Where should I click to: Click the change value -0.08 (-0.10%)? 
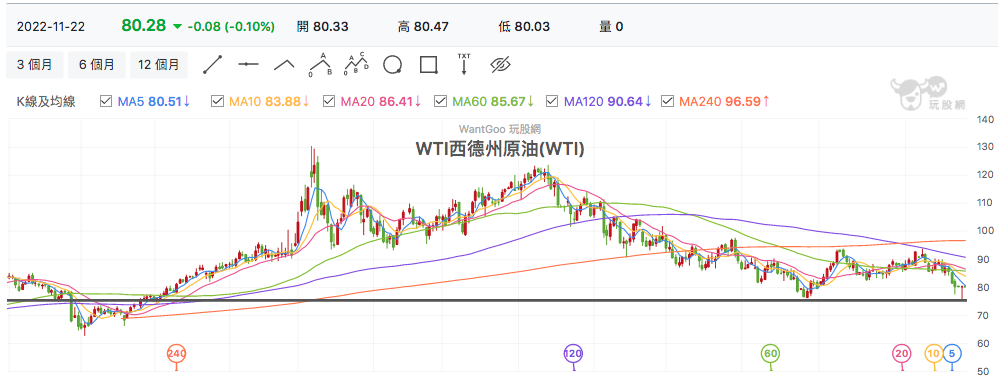pyautogui.click(x=231, y=27)
